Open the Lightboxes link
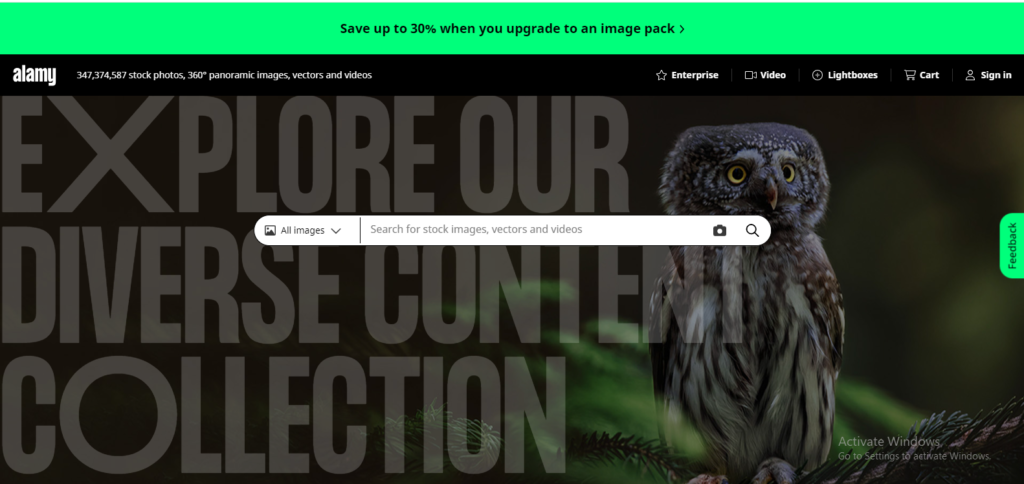This screenshot has width=1024, height=484. pos(845,75)
